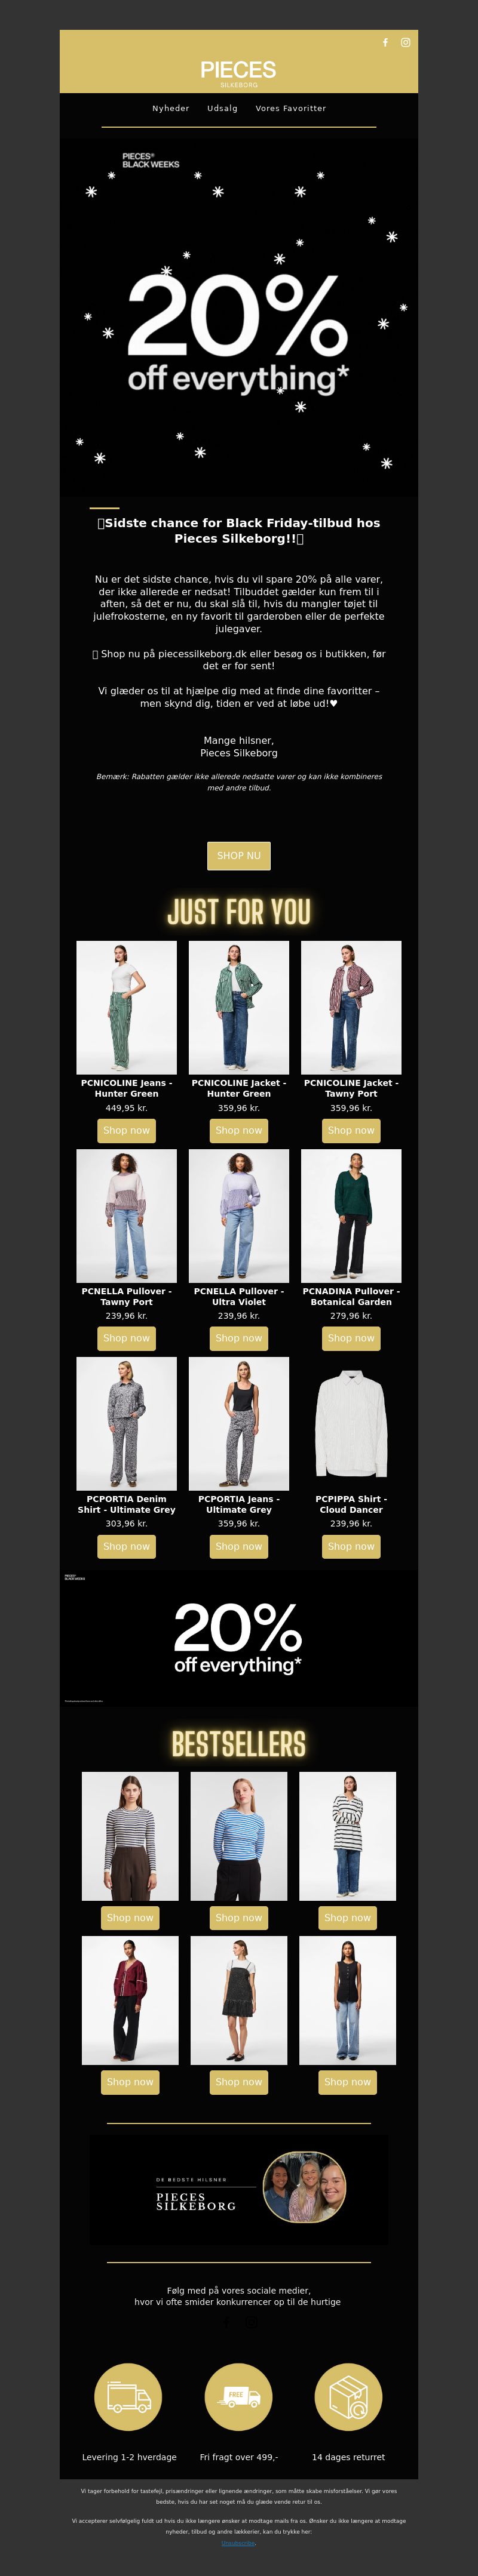Shop now for PCPIPPA Shirt Cloud Dancer
This screenshot has width=478, height=2576.
click(x=351, y=1546)
